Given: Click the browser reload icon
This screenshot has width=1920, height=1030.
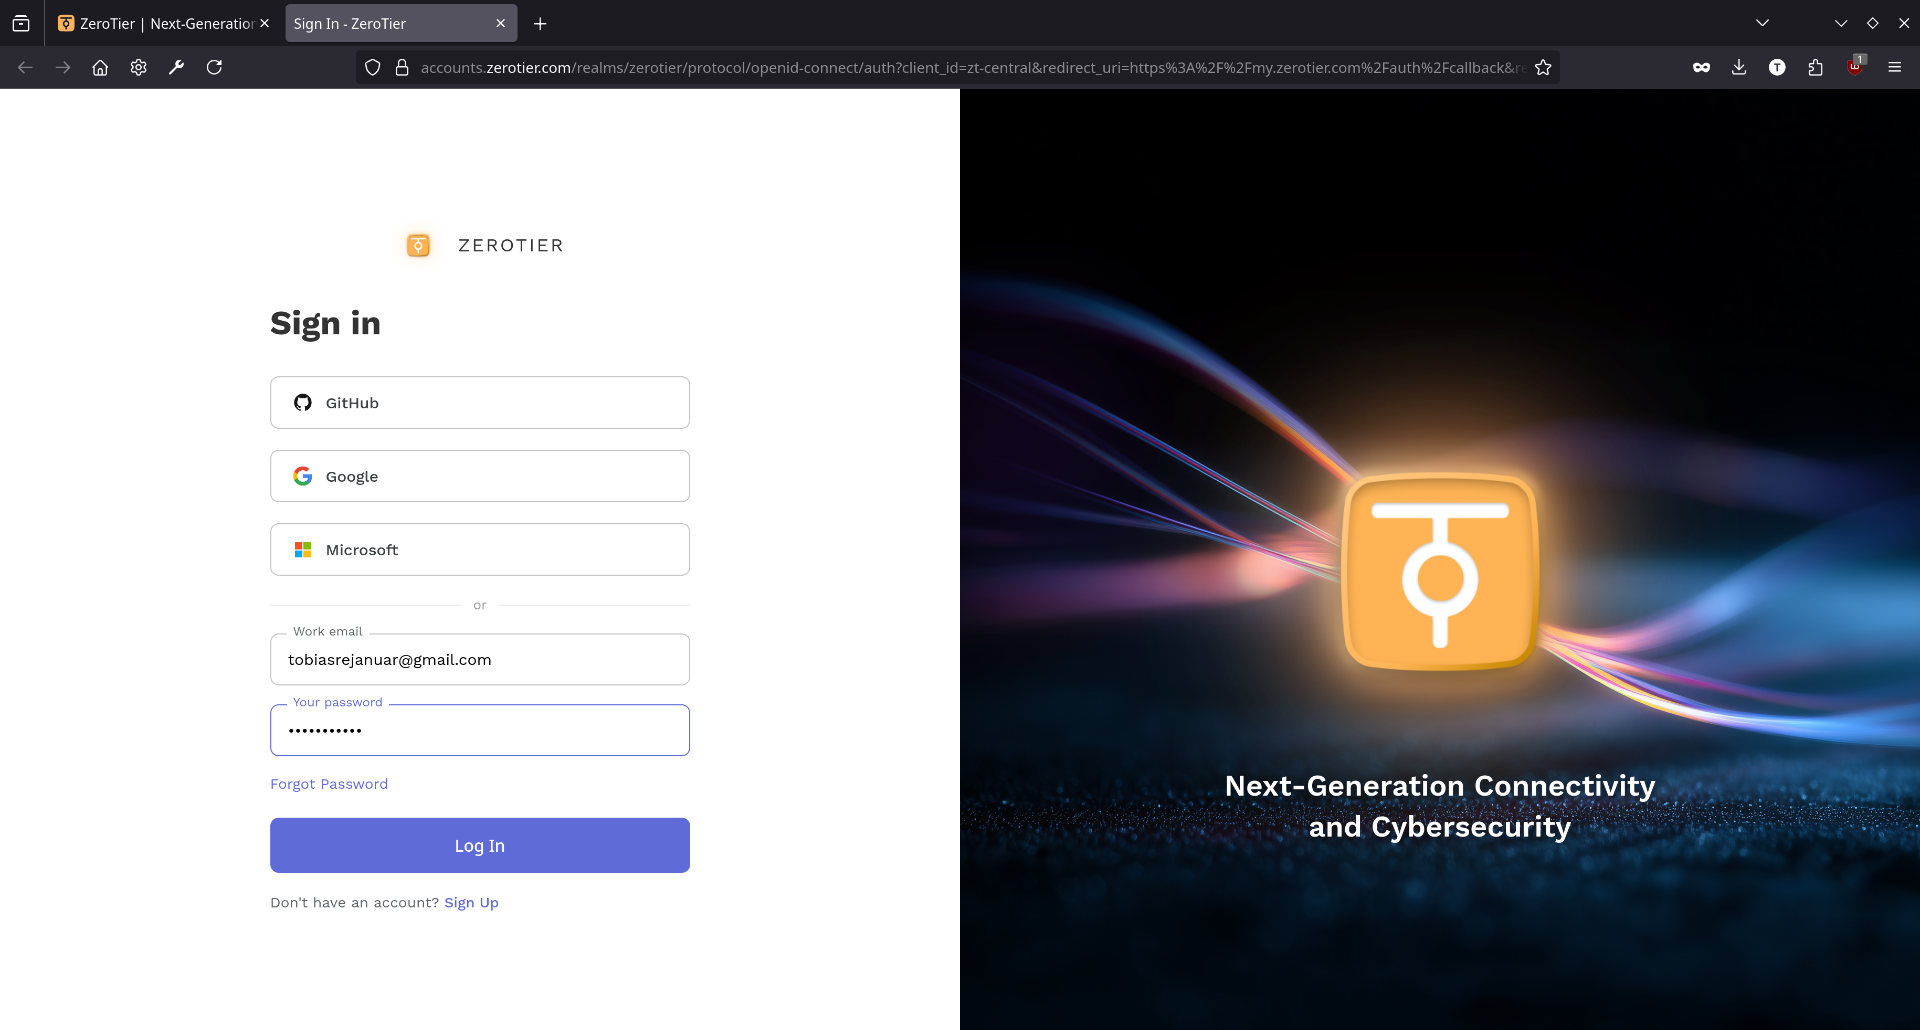Looking at the screenshot, I should (x=214, y=67).
